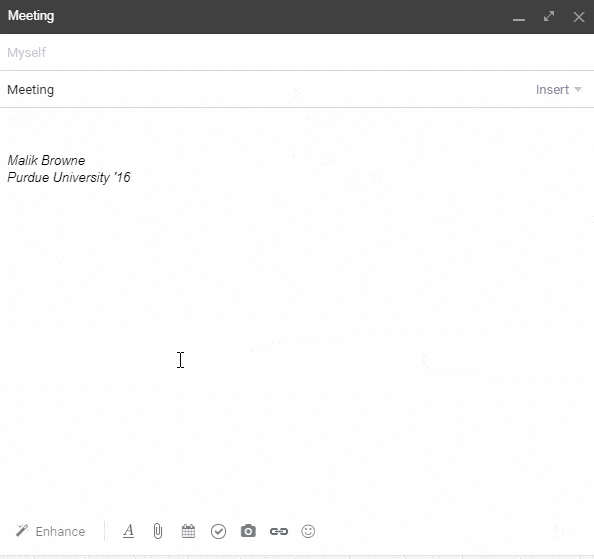Viewport: 594px width, 559px height.
Task: Close the Meeting compose window
Action: [x=579, y=17]
